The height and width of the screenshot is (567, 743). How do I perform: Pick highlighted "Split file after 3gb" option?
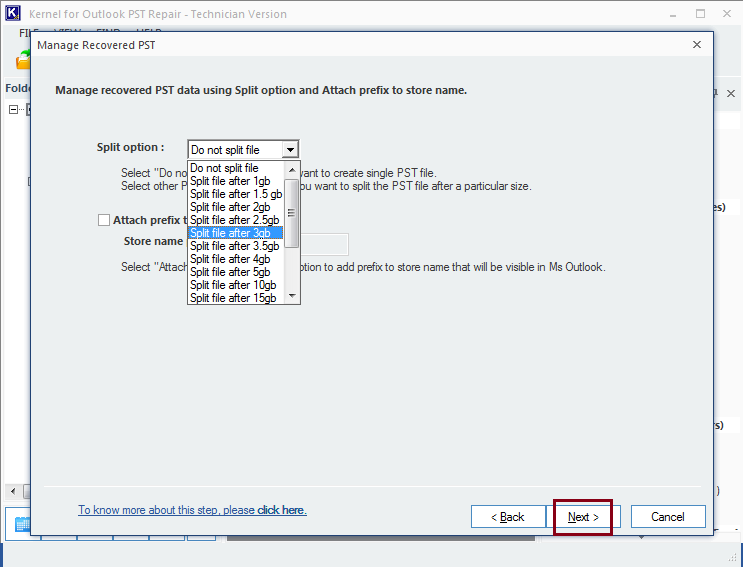tap(236, 233)
